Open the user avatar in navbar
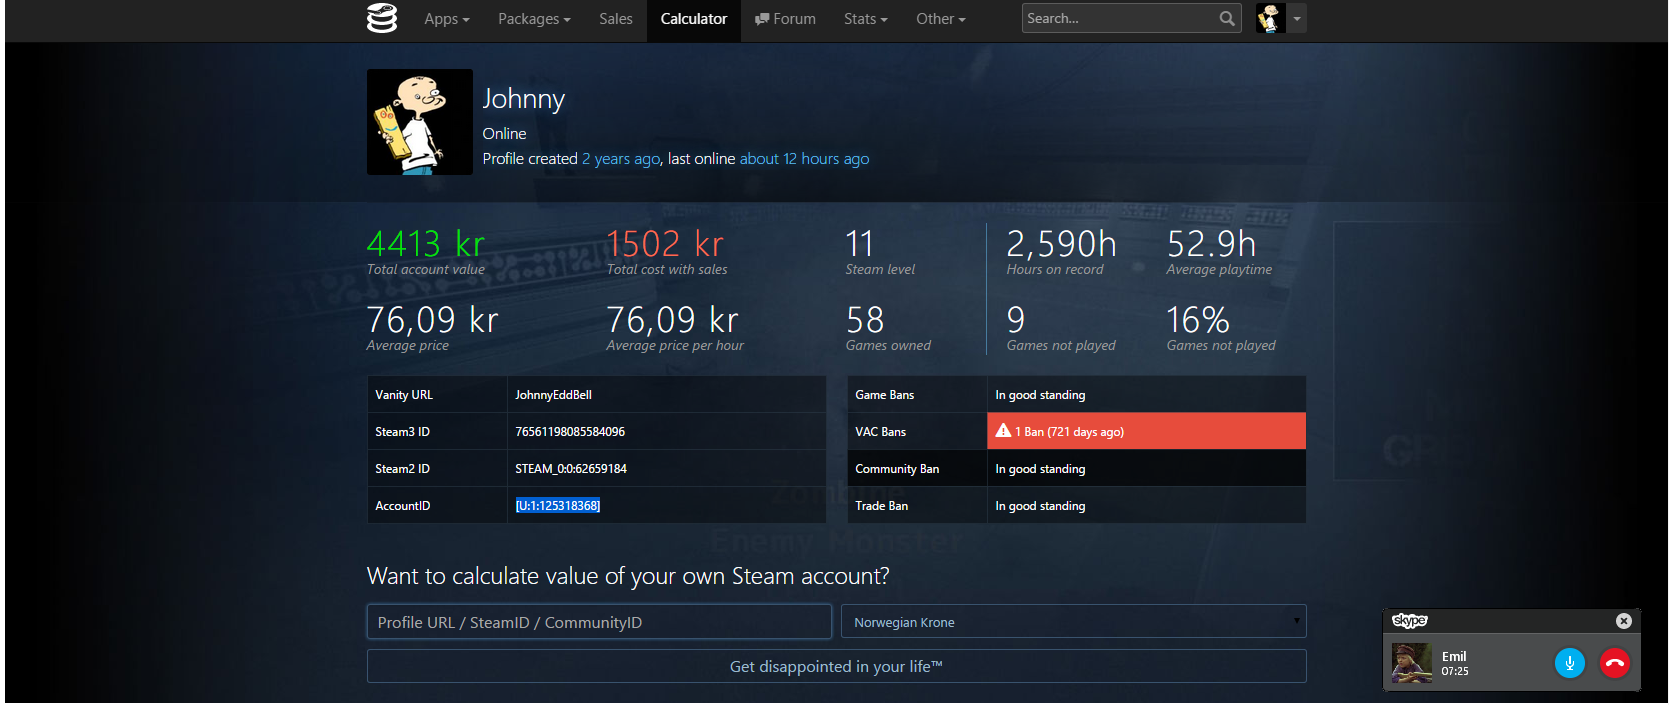 (x=1270, y=18)
